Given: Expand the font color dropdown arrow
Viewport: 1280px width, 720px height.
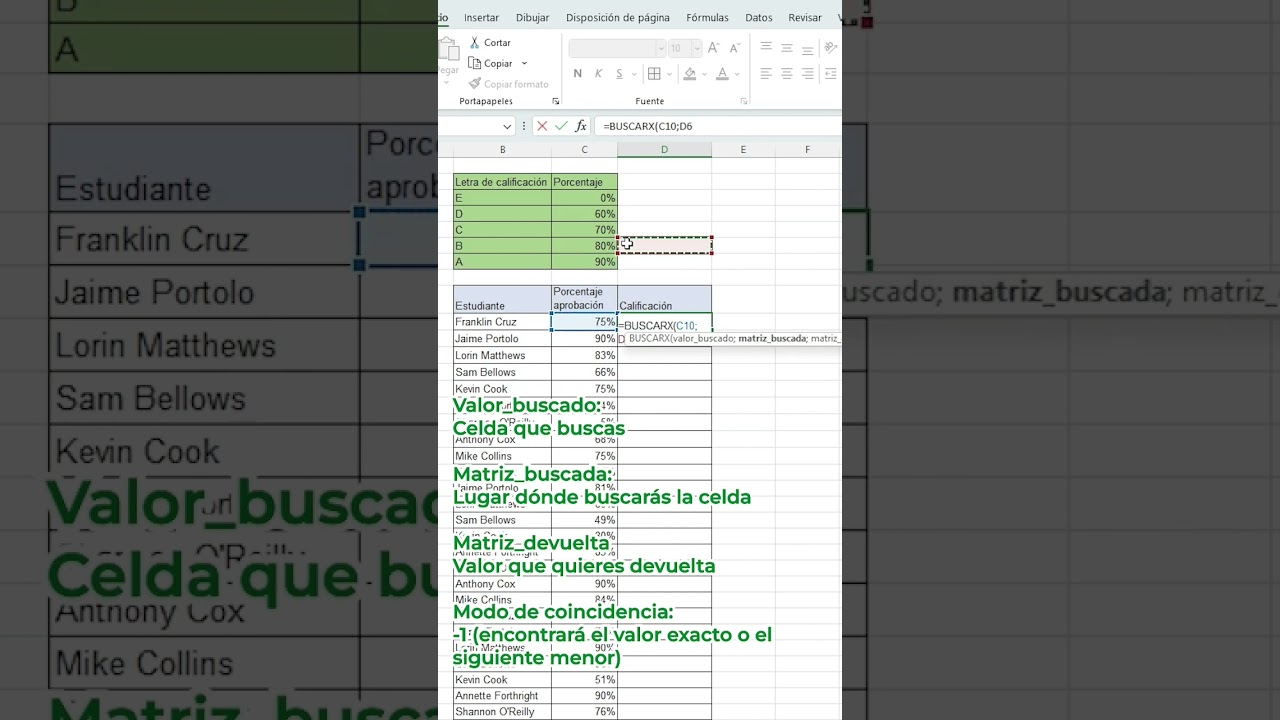Looking at the screenshot, I should point(739,74).
